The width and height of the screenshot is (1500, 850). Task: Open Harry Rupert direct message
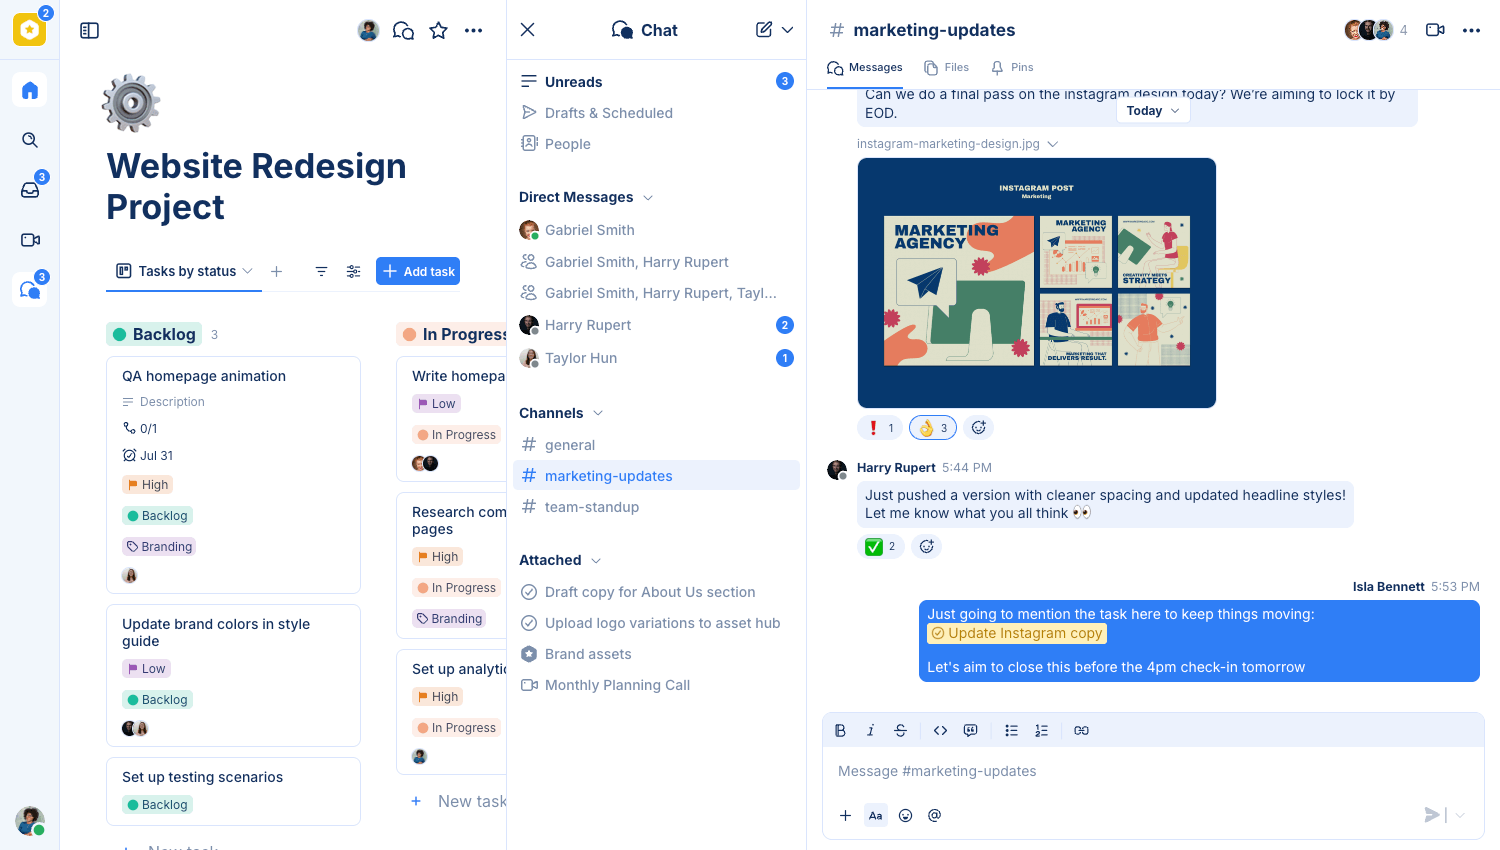point(656,325)
